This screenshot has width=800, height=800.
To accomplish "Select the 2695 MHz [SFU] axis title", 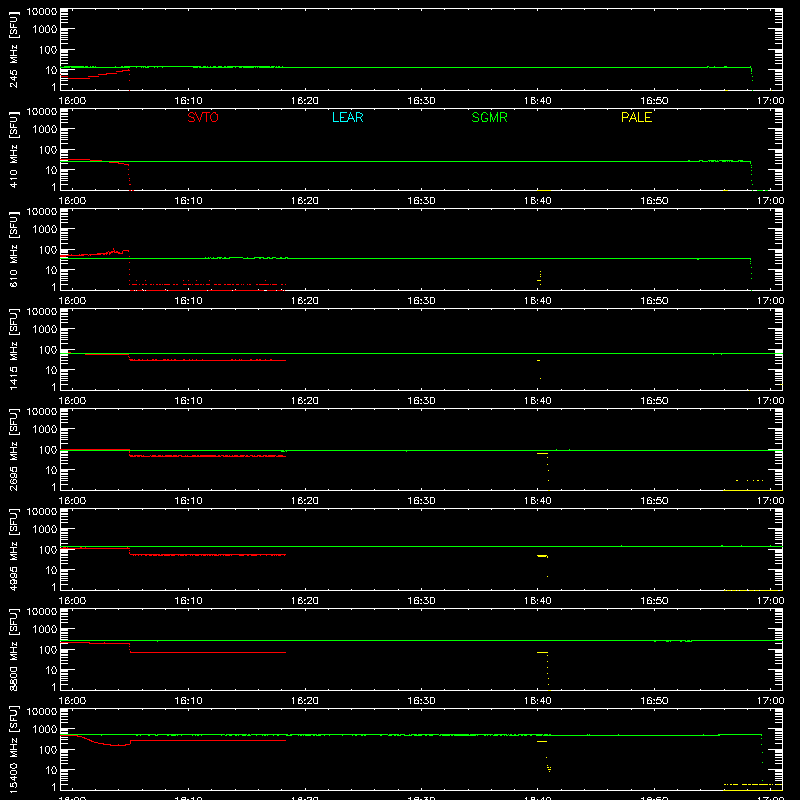I will point(14,449).
